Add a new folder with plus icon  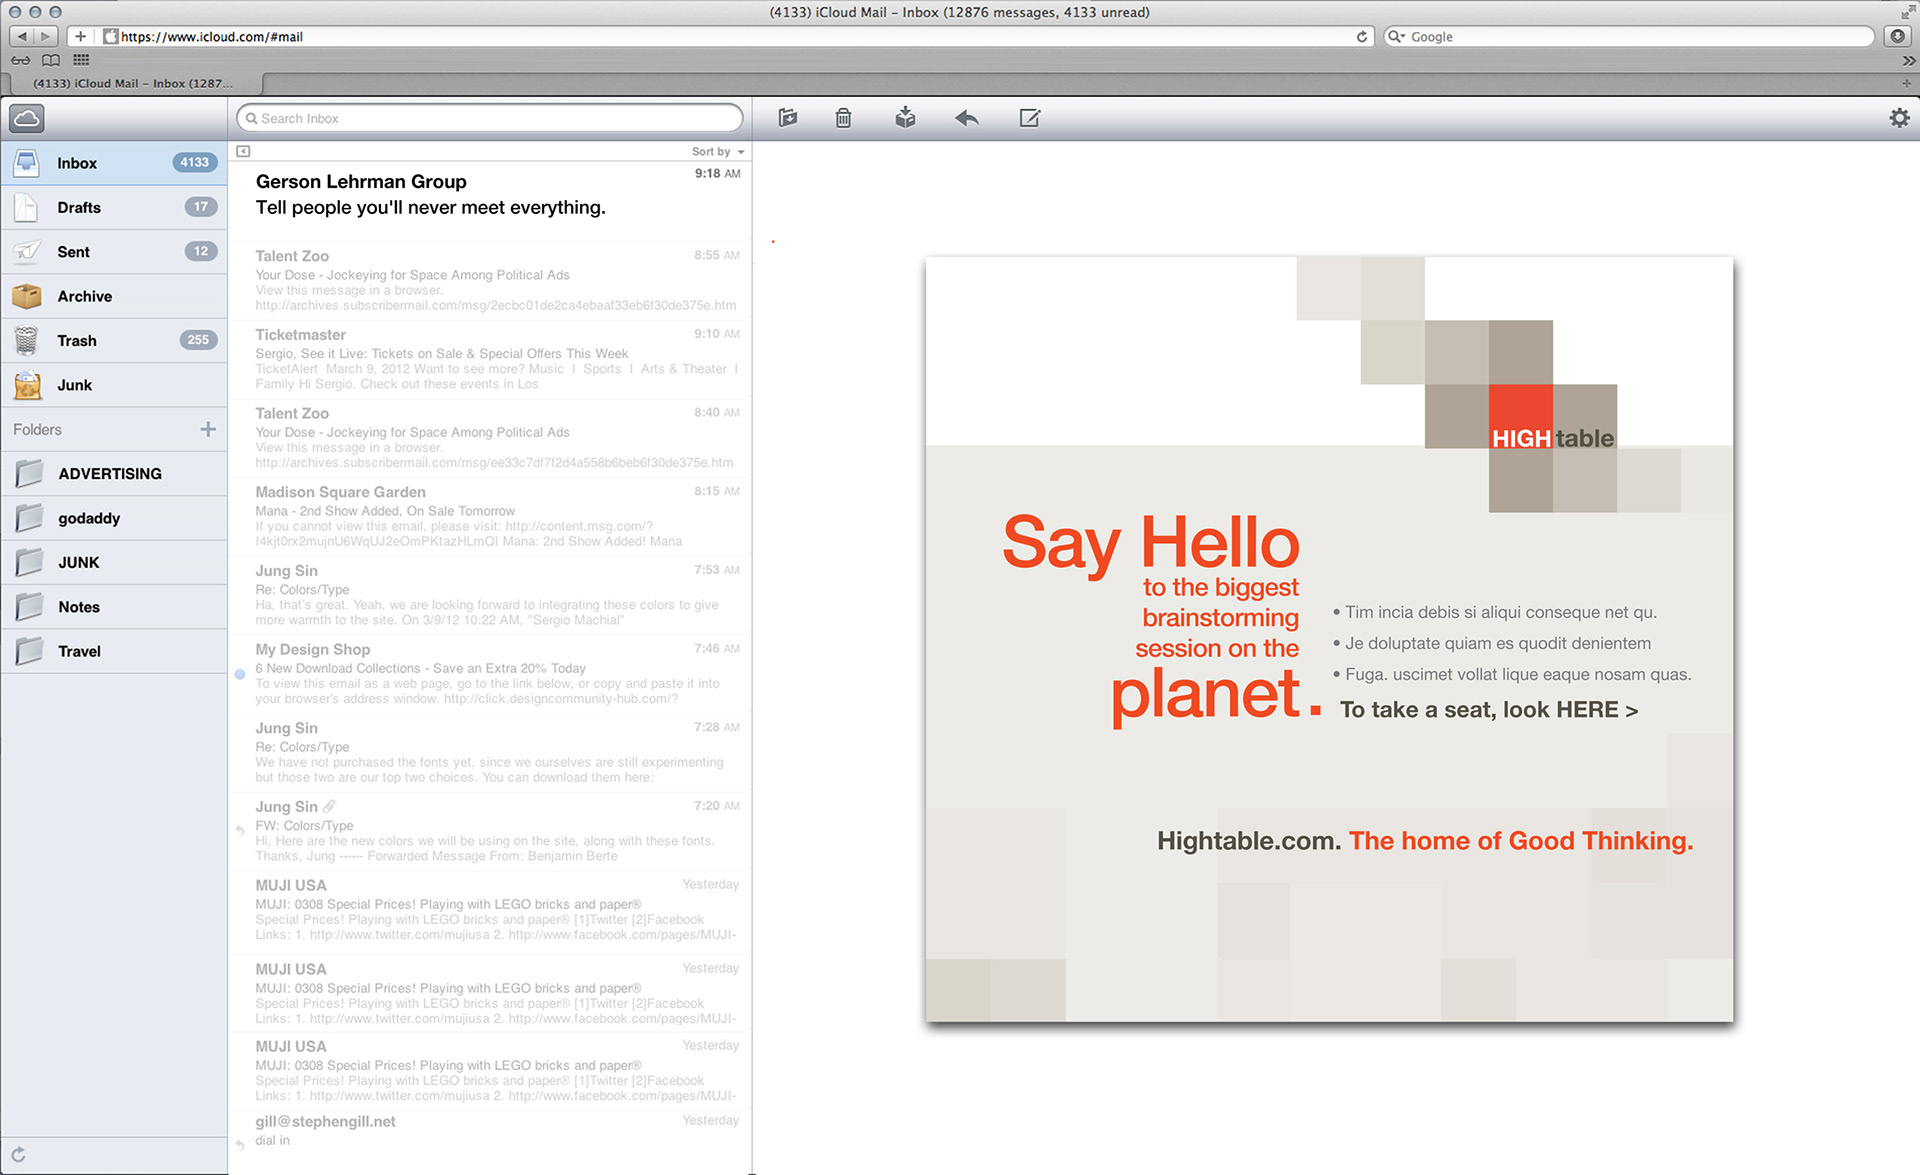click(x=208, y=429)
